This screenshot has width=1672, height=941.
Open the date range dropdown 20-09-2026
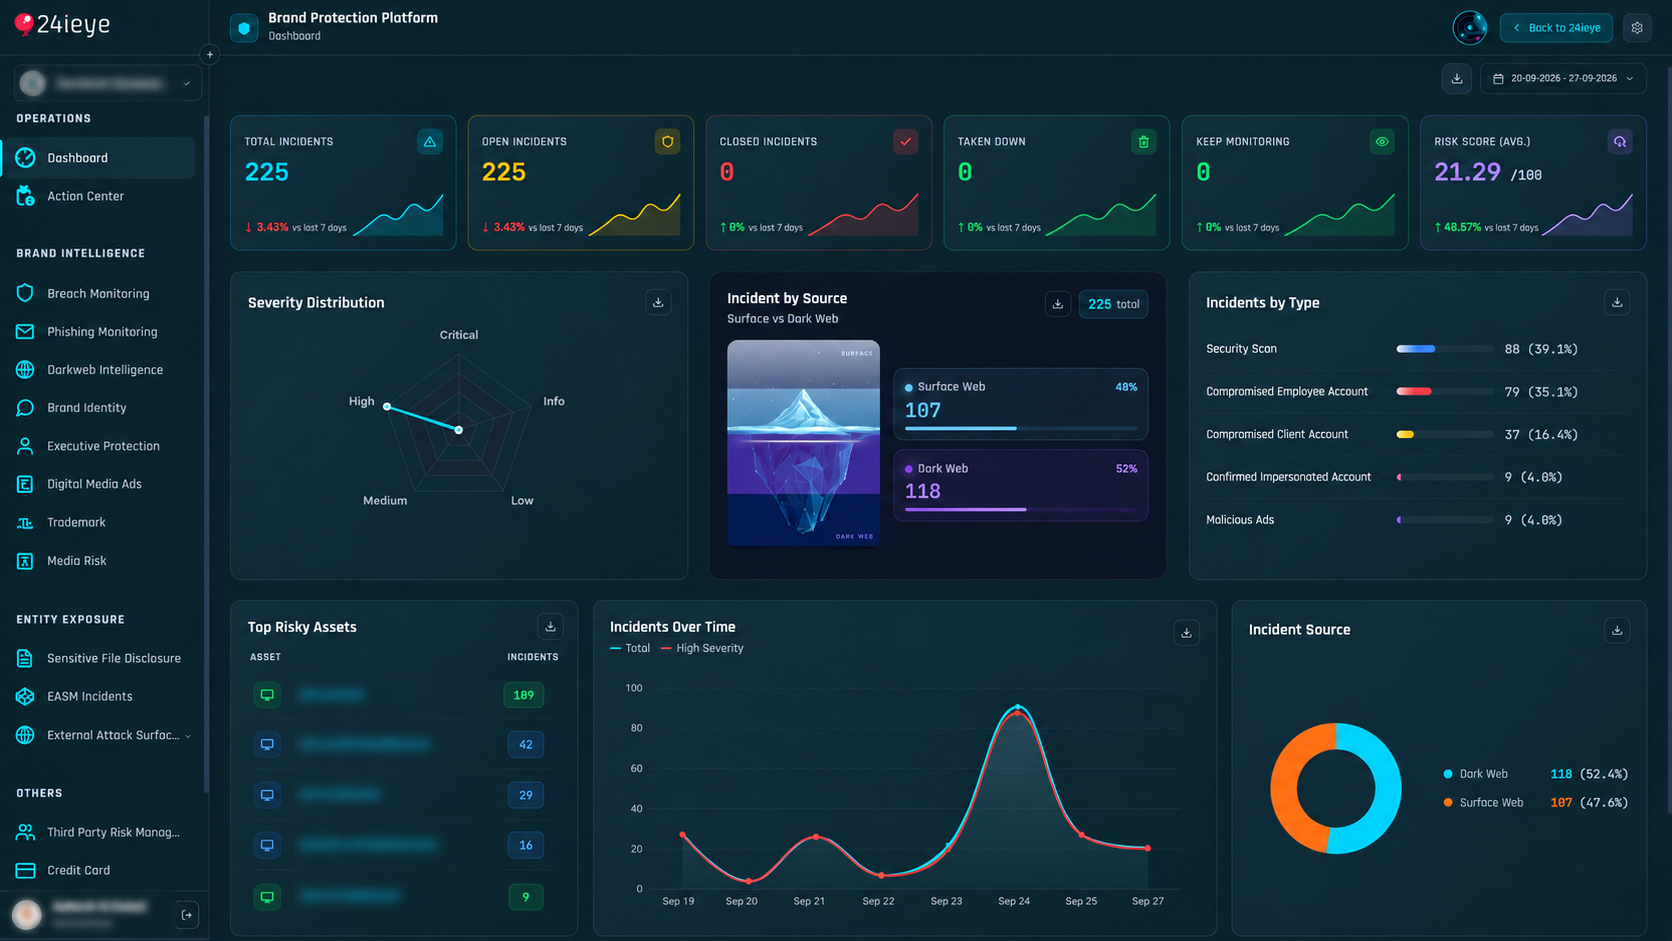click(x=1564, y=78)
